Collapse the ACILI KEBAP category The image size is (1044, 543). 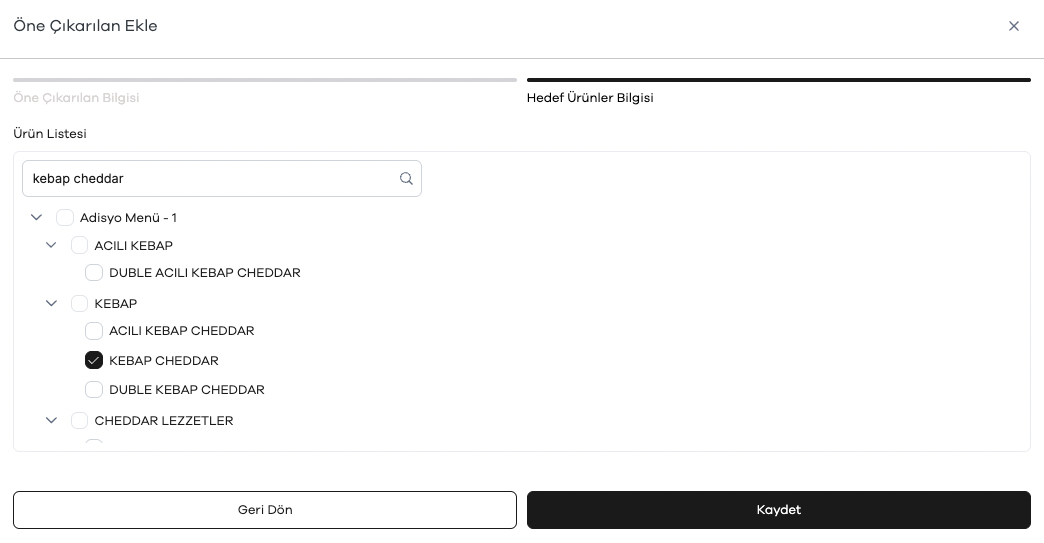[x=51, y=246]
